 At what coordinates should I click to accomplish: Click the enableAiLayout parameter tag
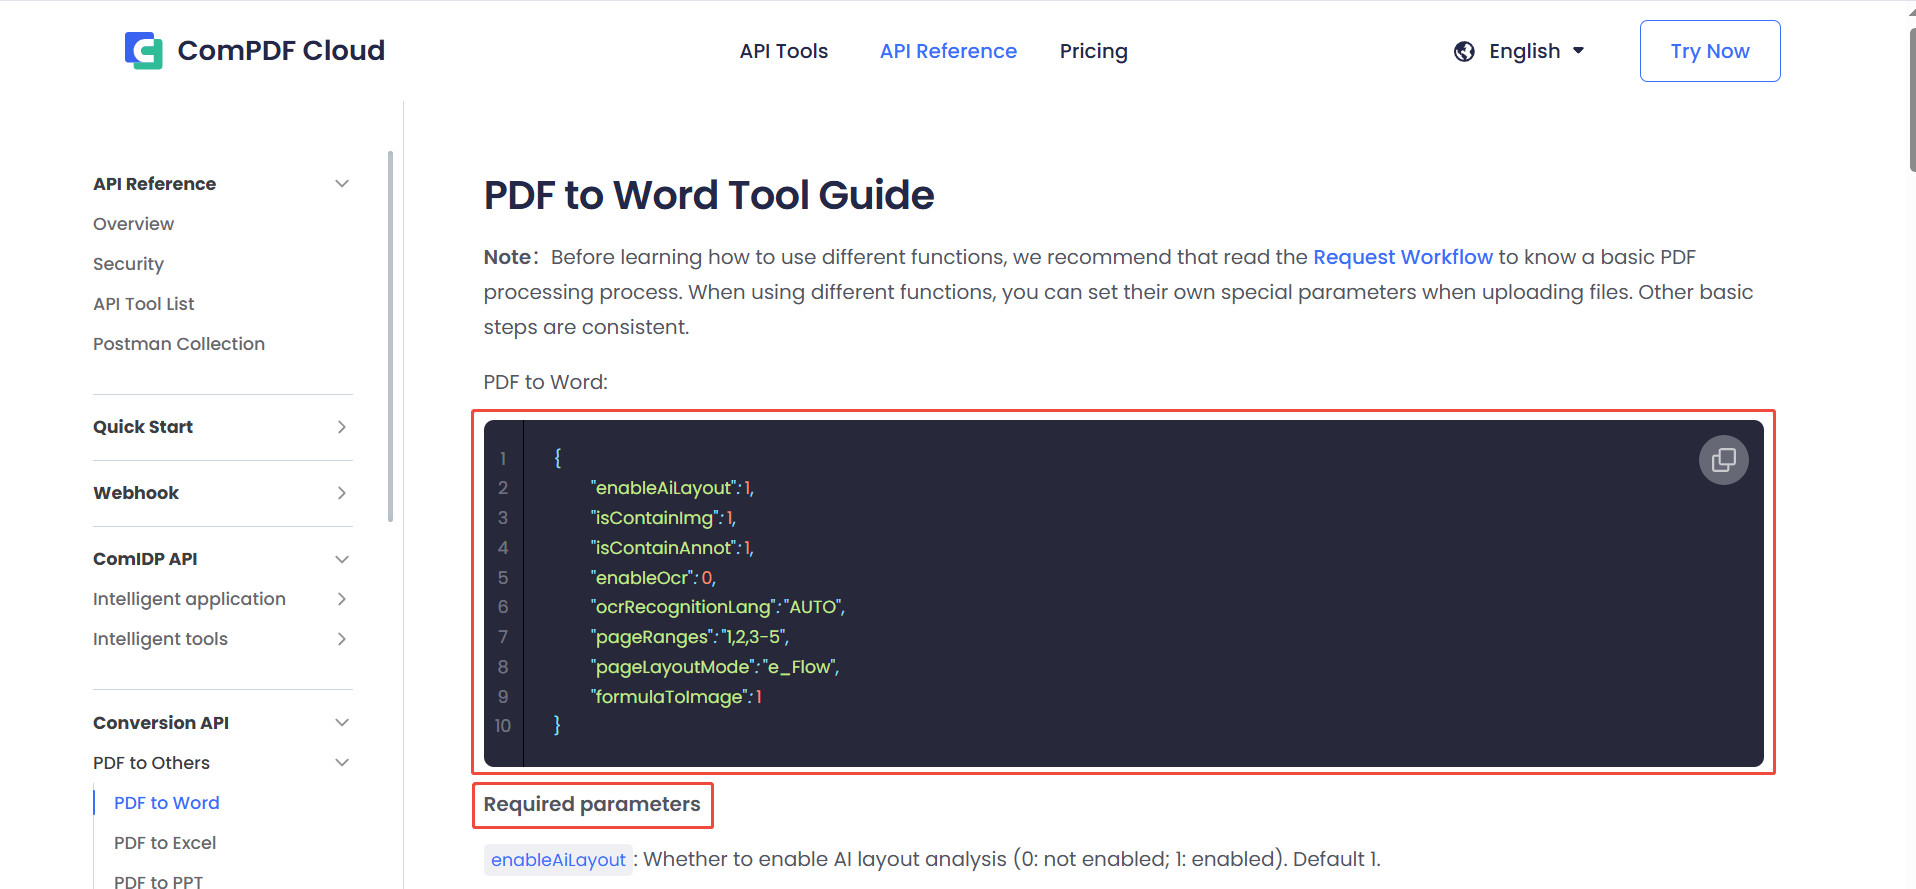tap(558, 860)
